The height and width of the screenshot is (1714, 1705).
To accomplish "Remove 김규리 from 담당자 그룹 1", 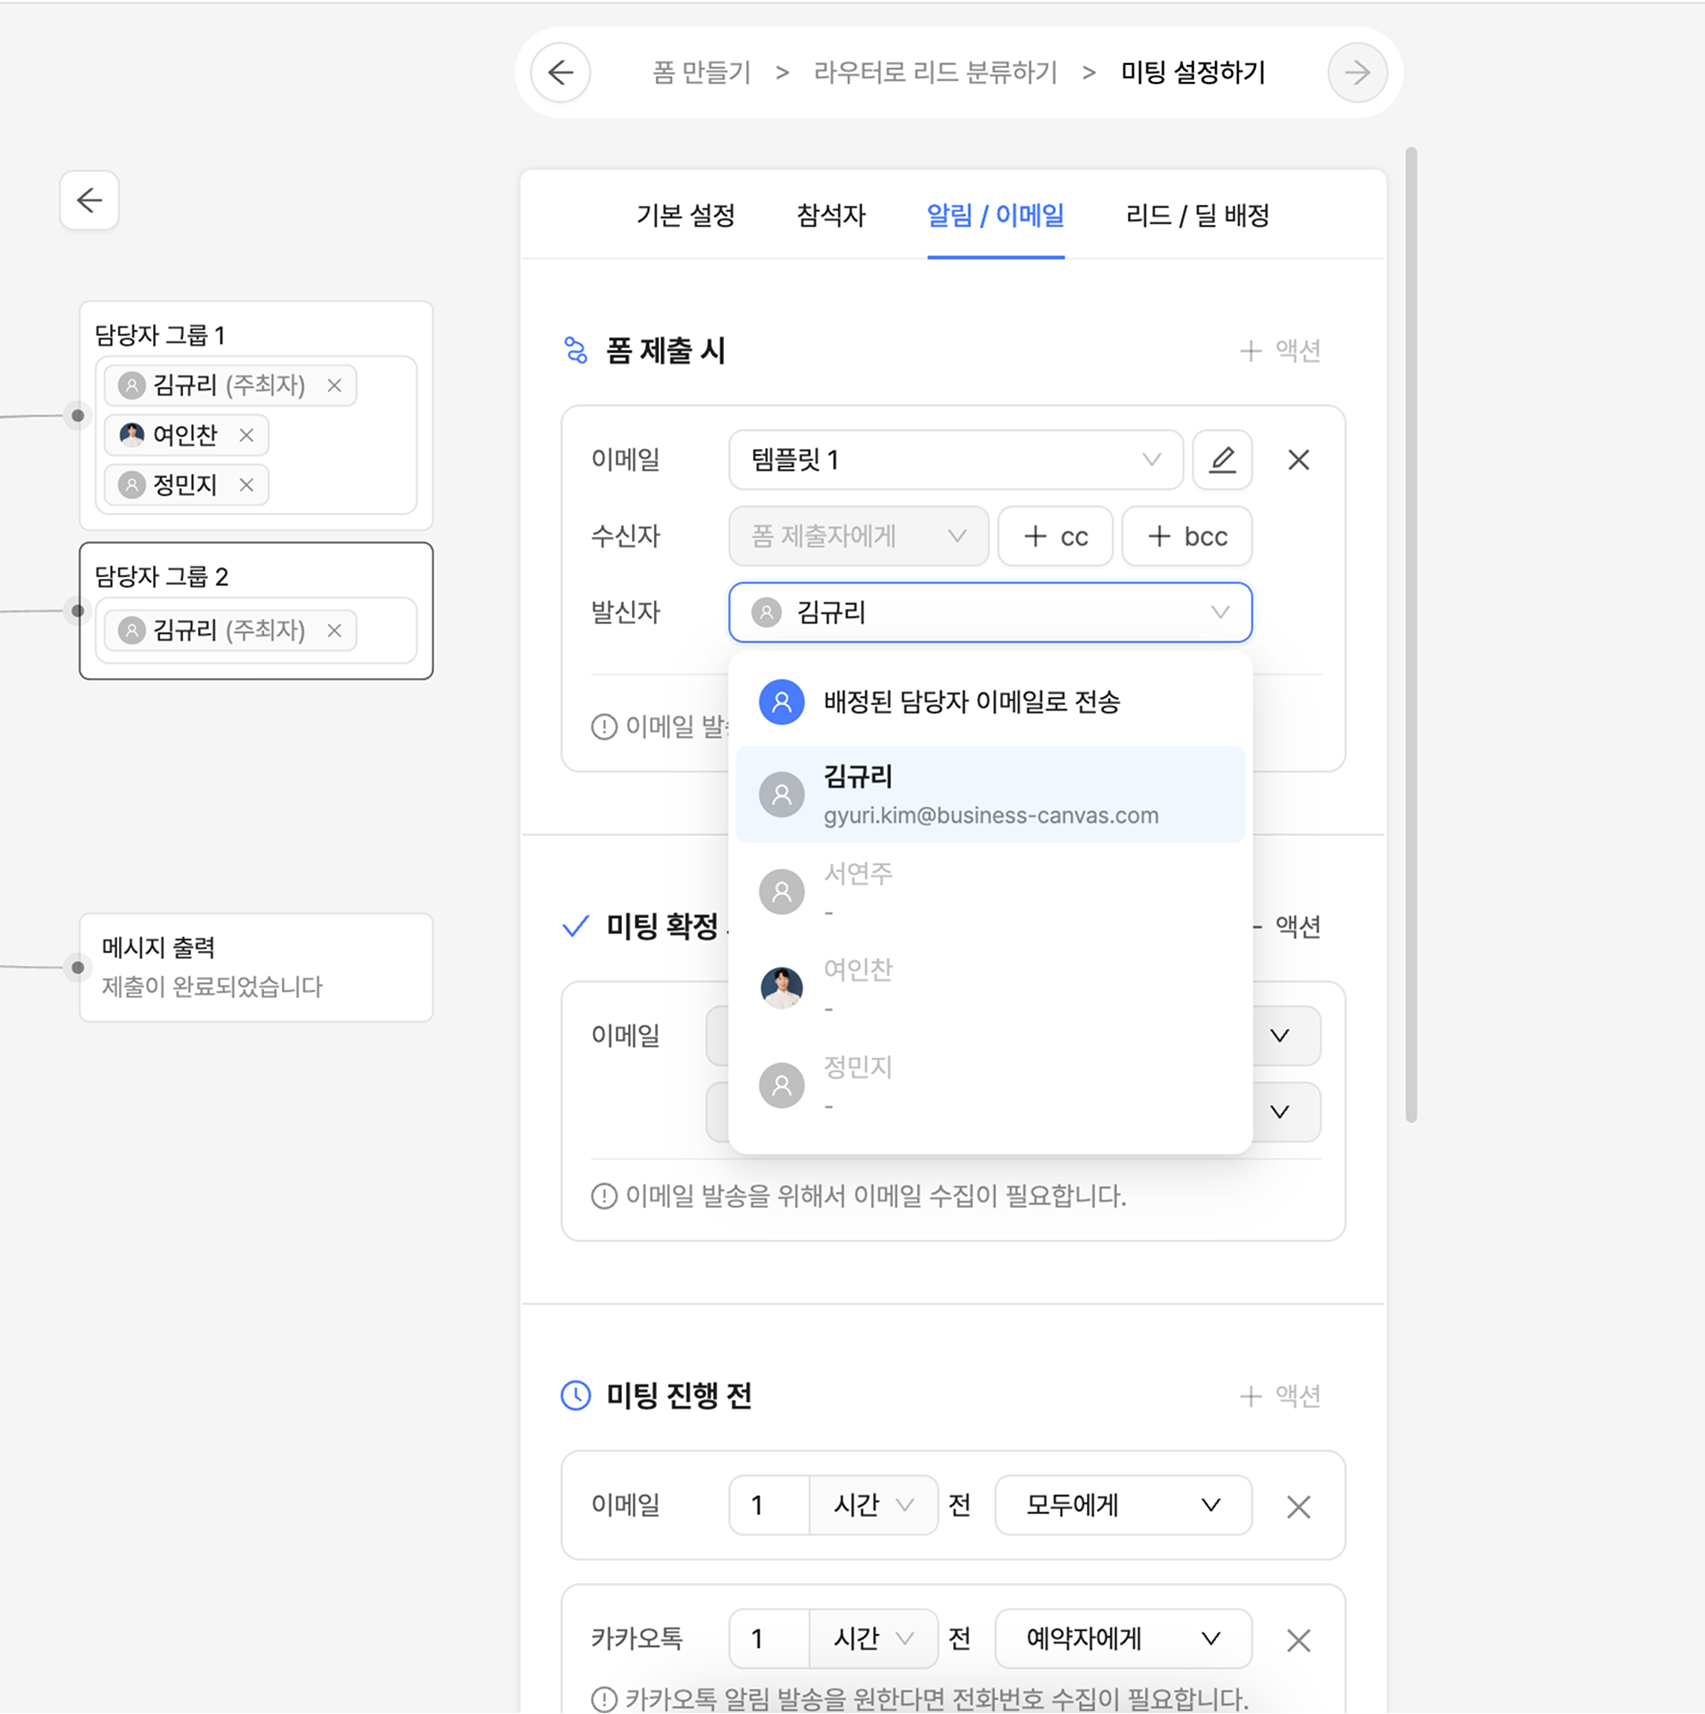I will pyautogui.click(x=335, y=385).
